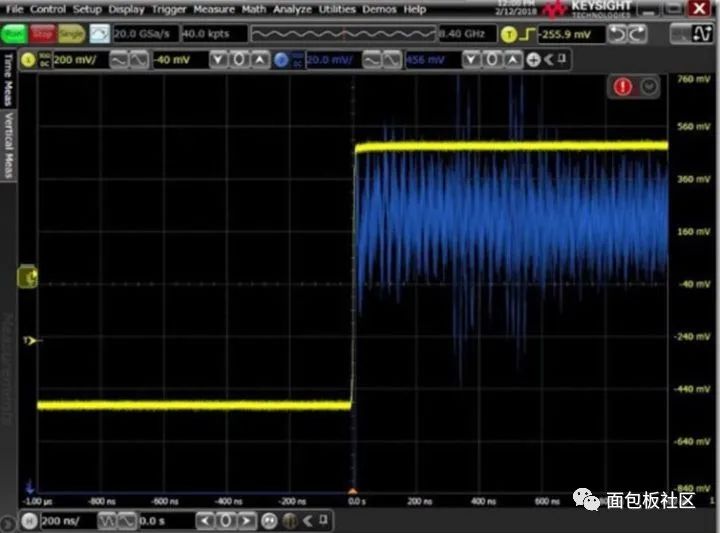Open the Utilities menu
720x533 pixels.
tap(337, 9)
